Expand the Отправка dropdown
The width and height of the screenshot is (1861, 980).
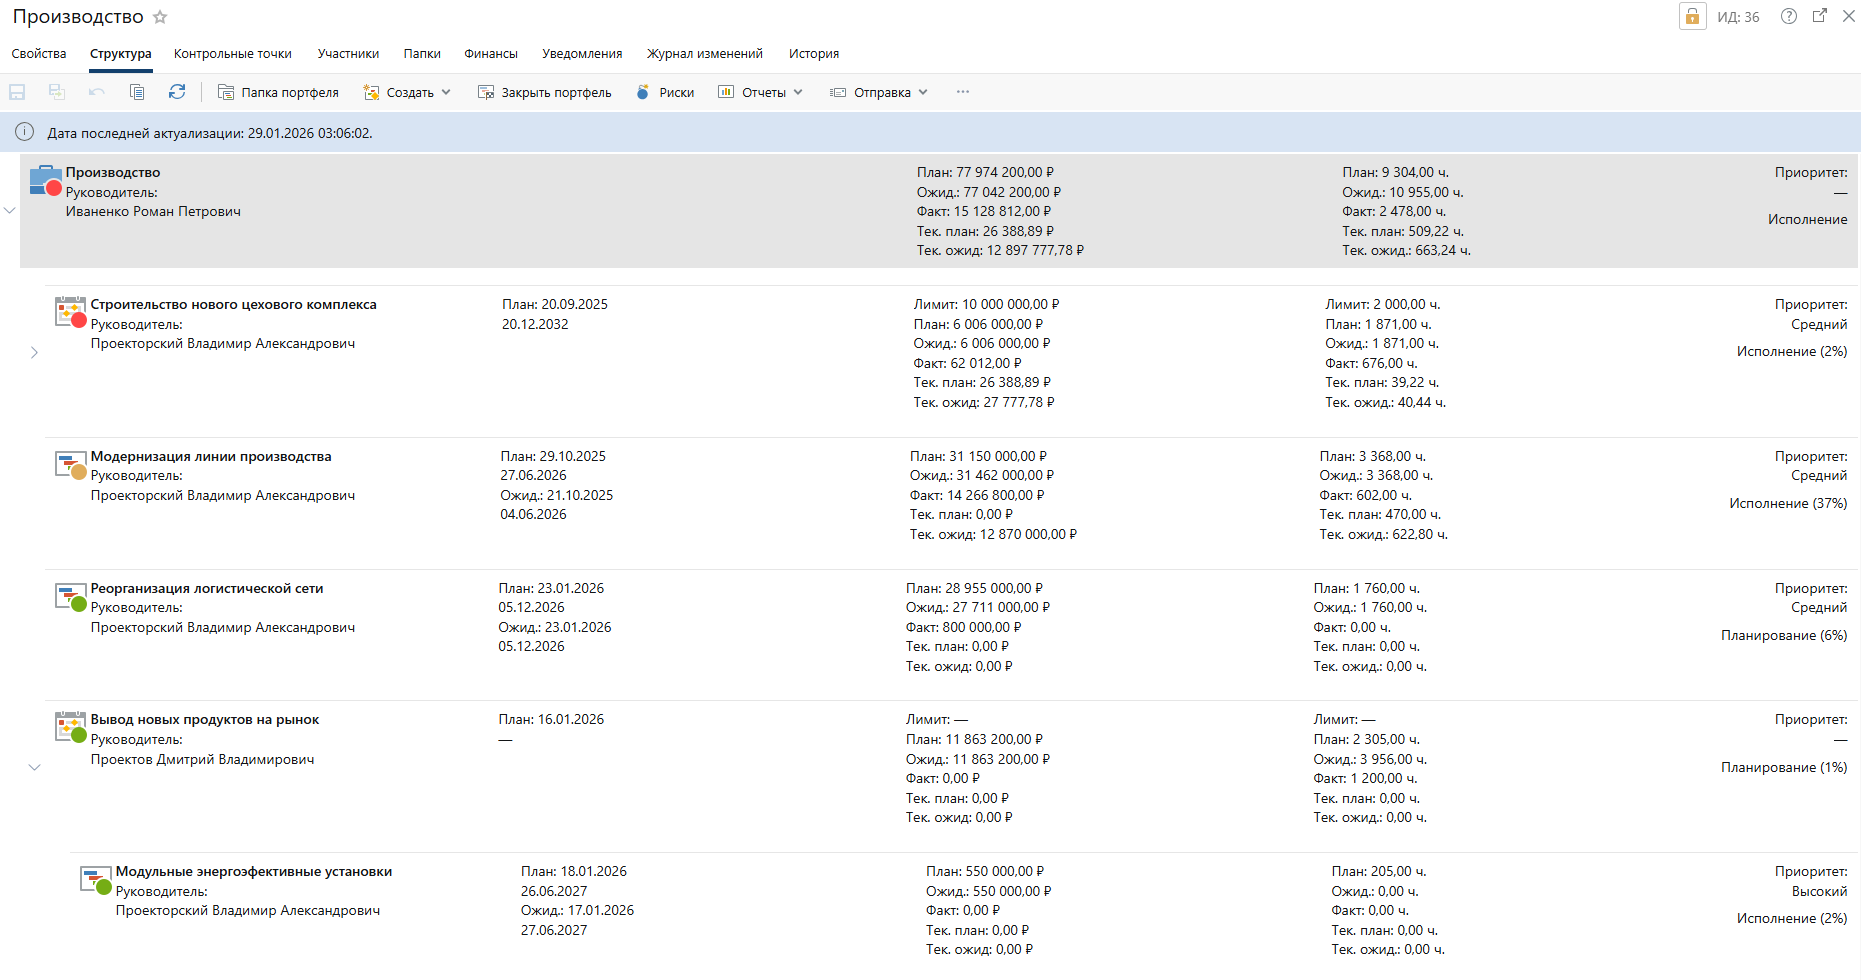point(879,92)
